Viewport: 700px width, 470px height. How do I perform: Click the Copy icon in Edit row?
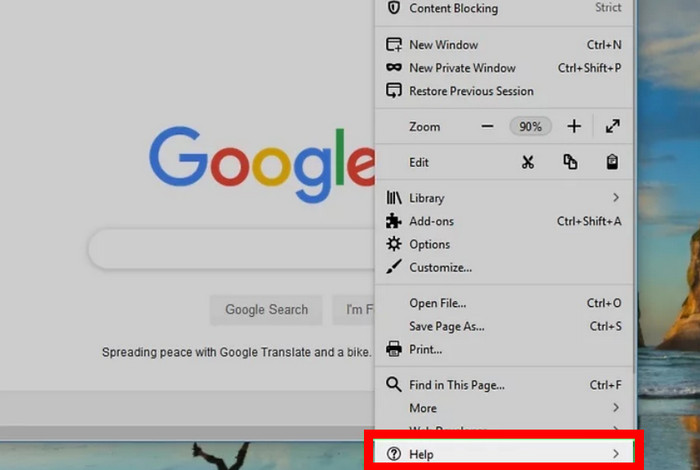coord(570,162)
